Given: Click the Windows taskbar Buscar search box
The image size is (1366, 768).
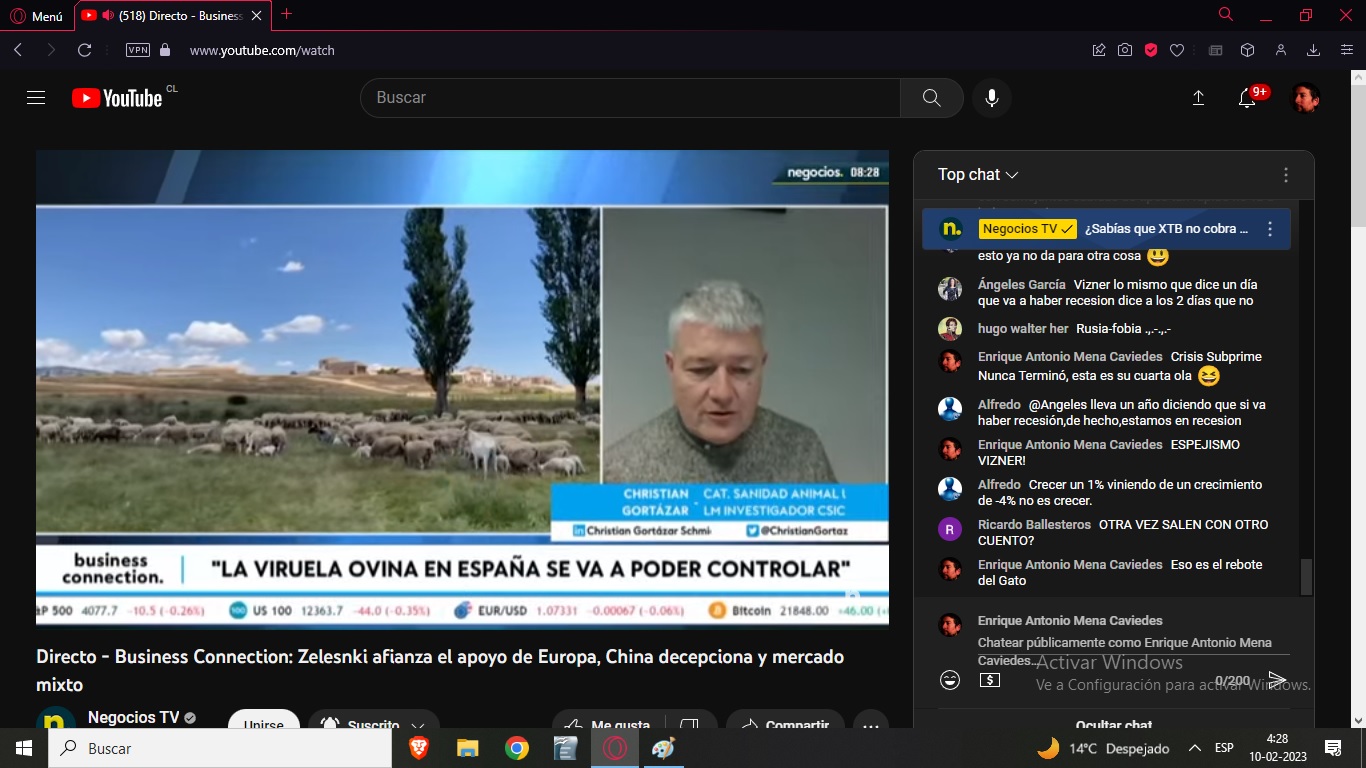Looking at the screenshot, I should pyautogui.click(x=220, y=748).
